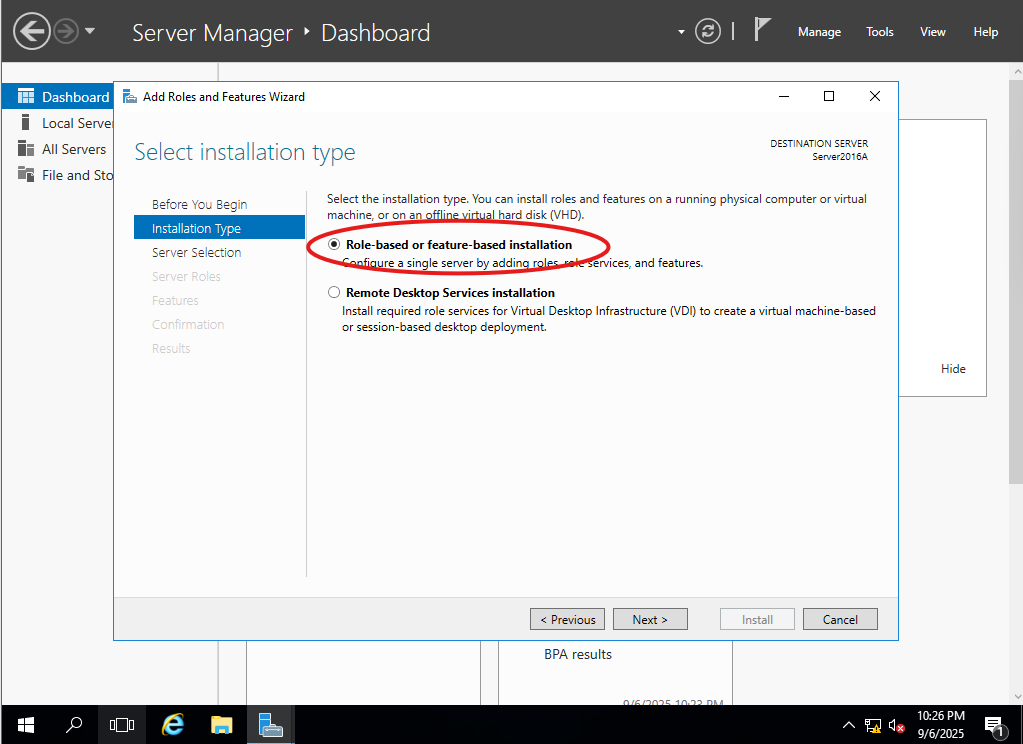Click the muted volume tray icon
This screenshot has width=1023, height=744.
click(896, 725)
